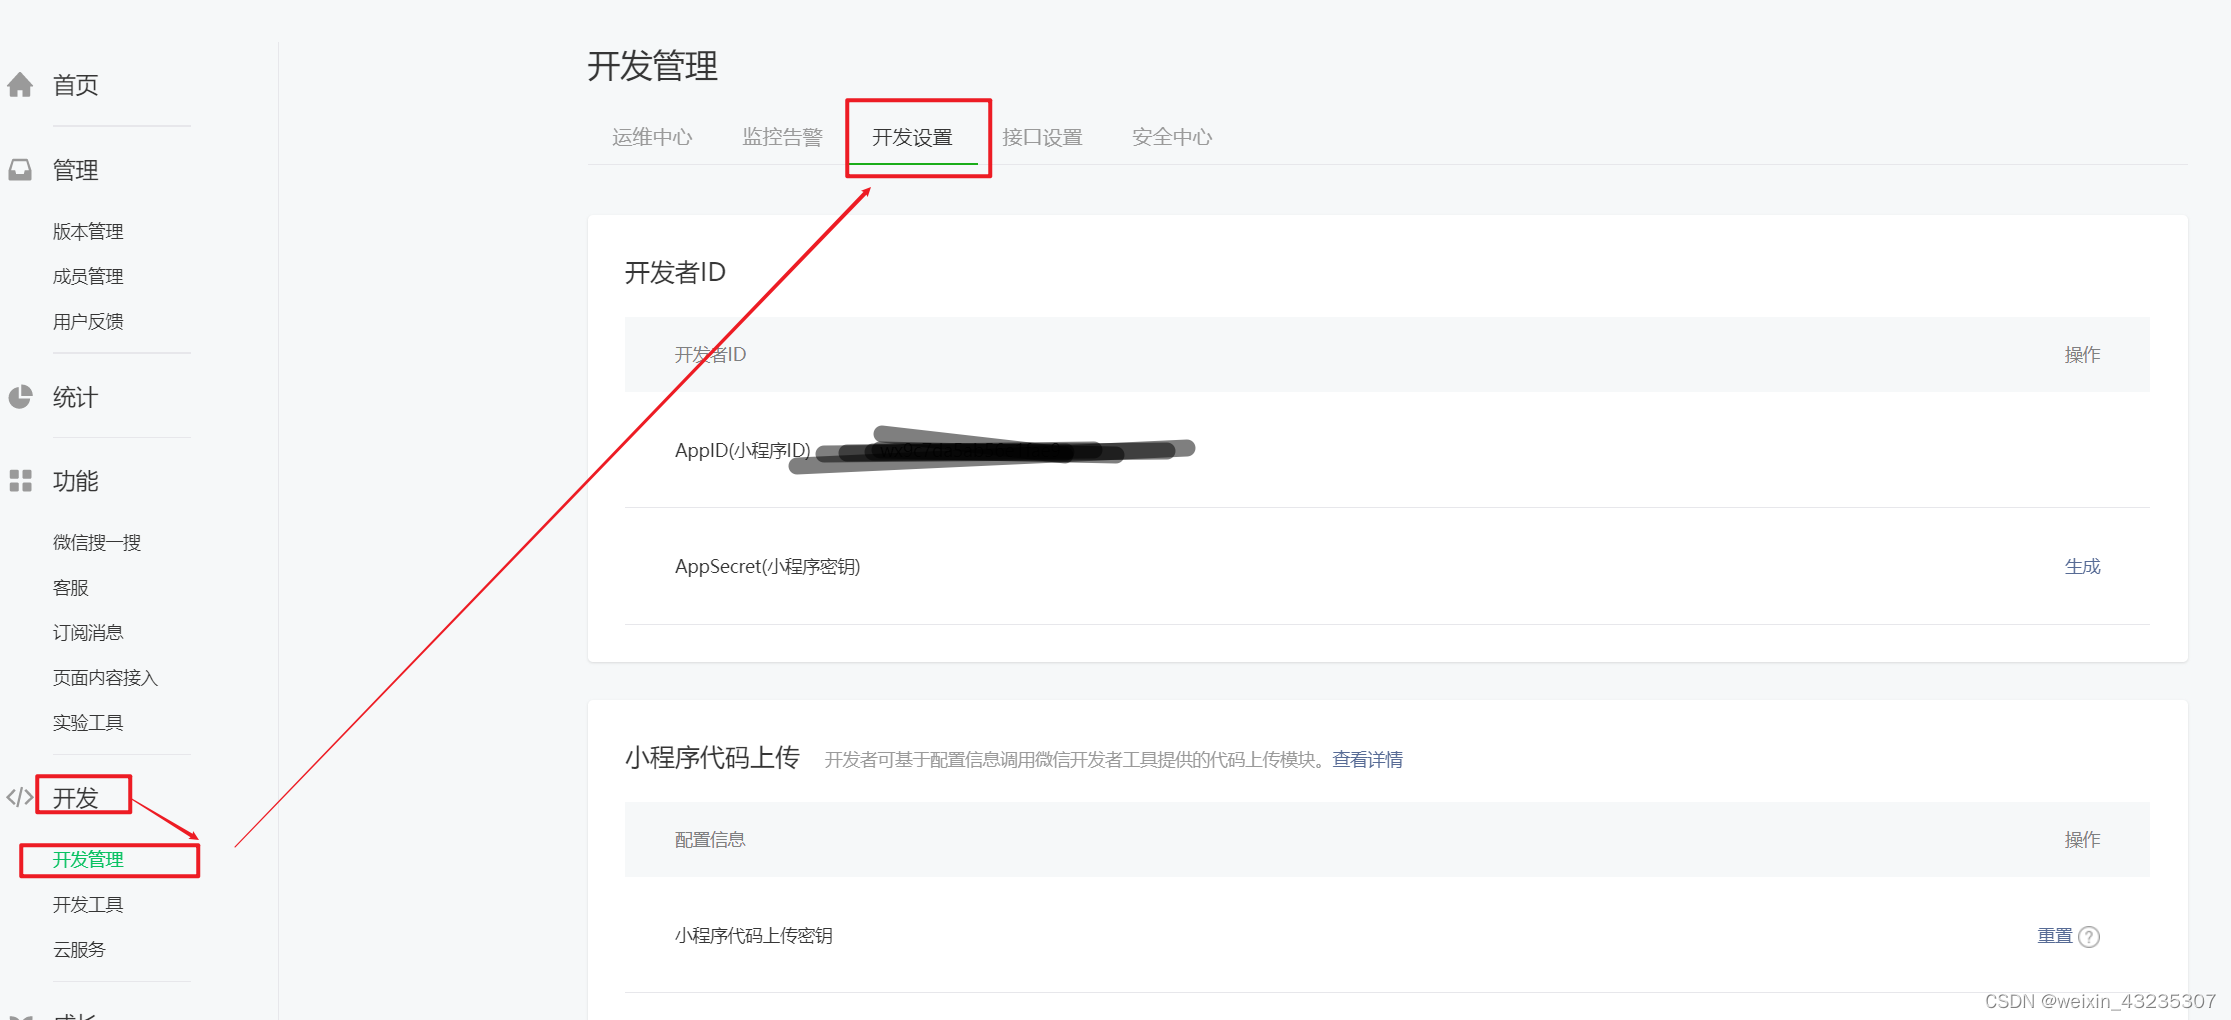2231x1020 pixels.
Task: Click 生成 to generate AppSecret
Action: [x=2082, y=566]
